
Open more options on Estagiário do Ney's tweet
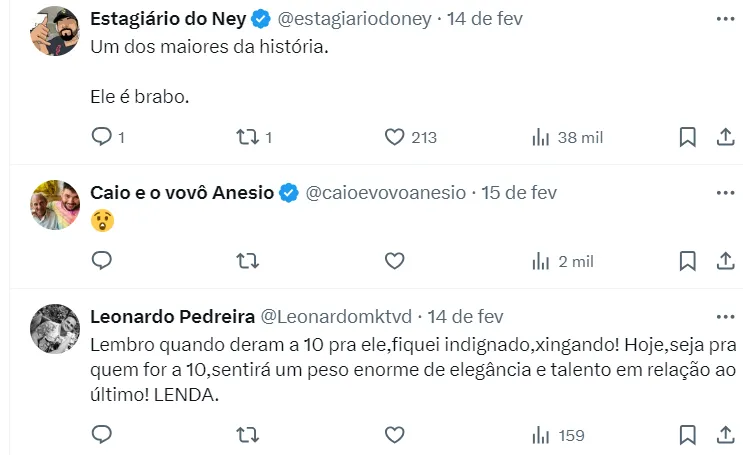(726, 19)
